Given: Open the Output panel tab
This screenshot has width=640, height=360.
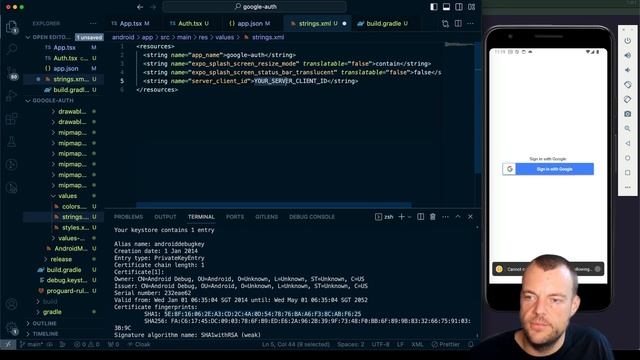Looking at the screenshot, I should pyautogui.click(x=165, y=217).
